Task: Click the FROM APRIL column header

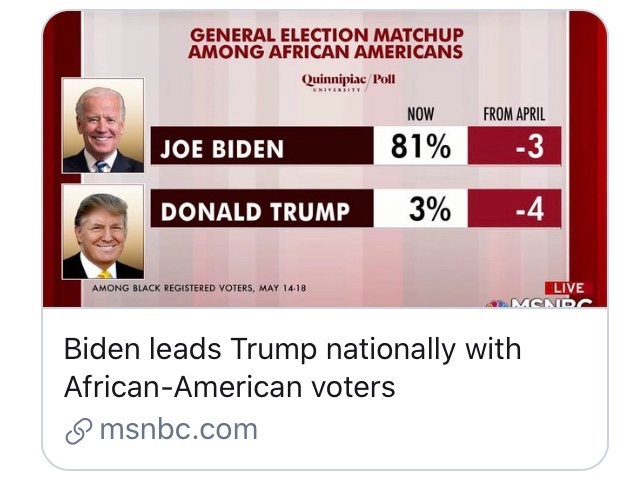Action: (x=514, y=114)
